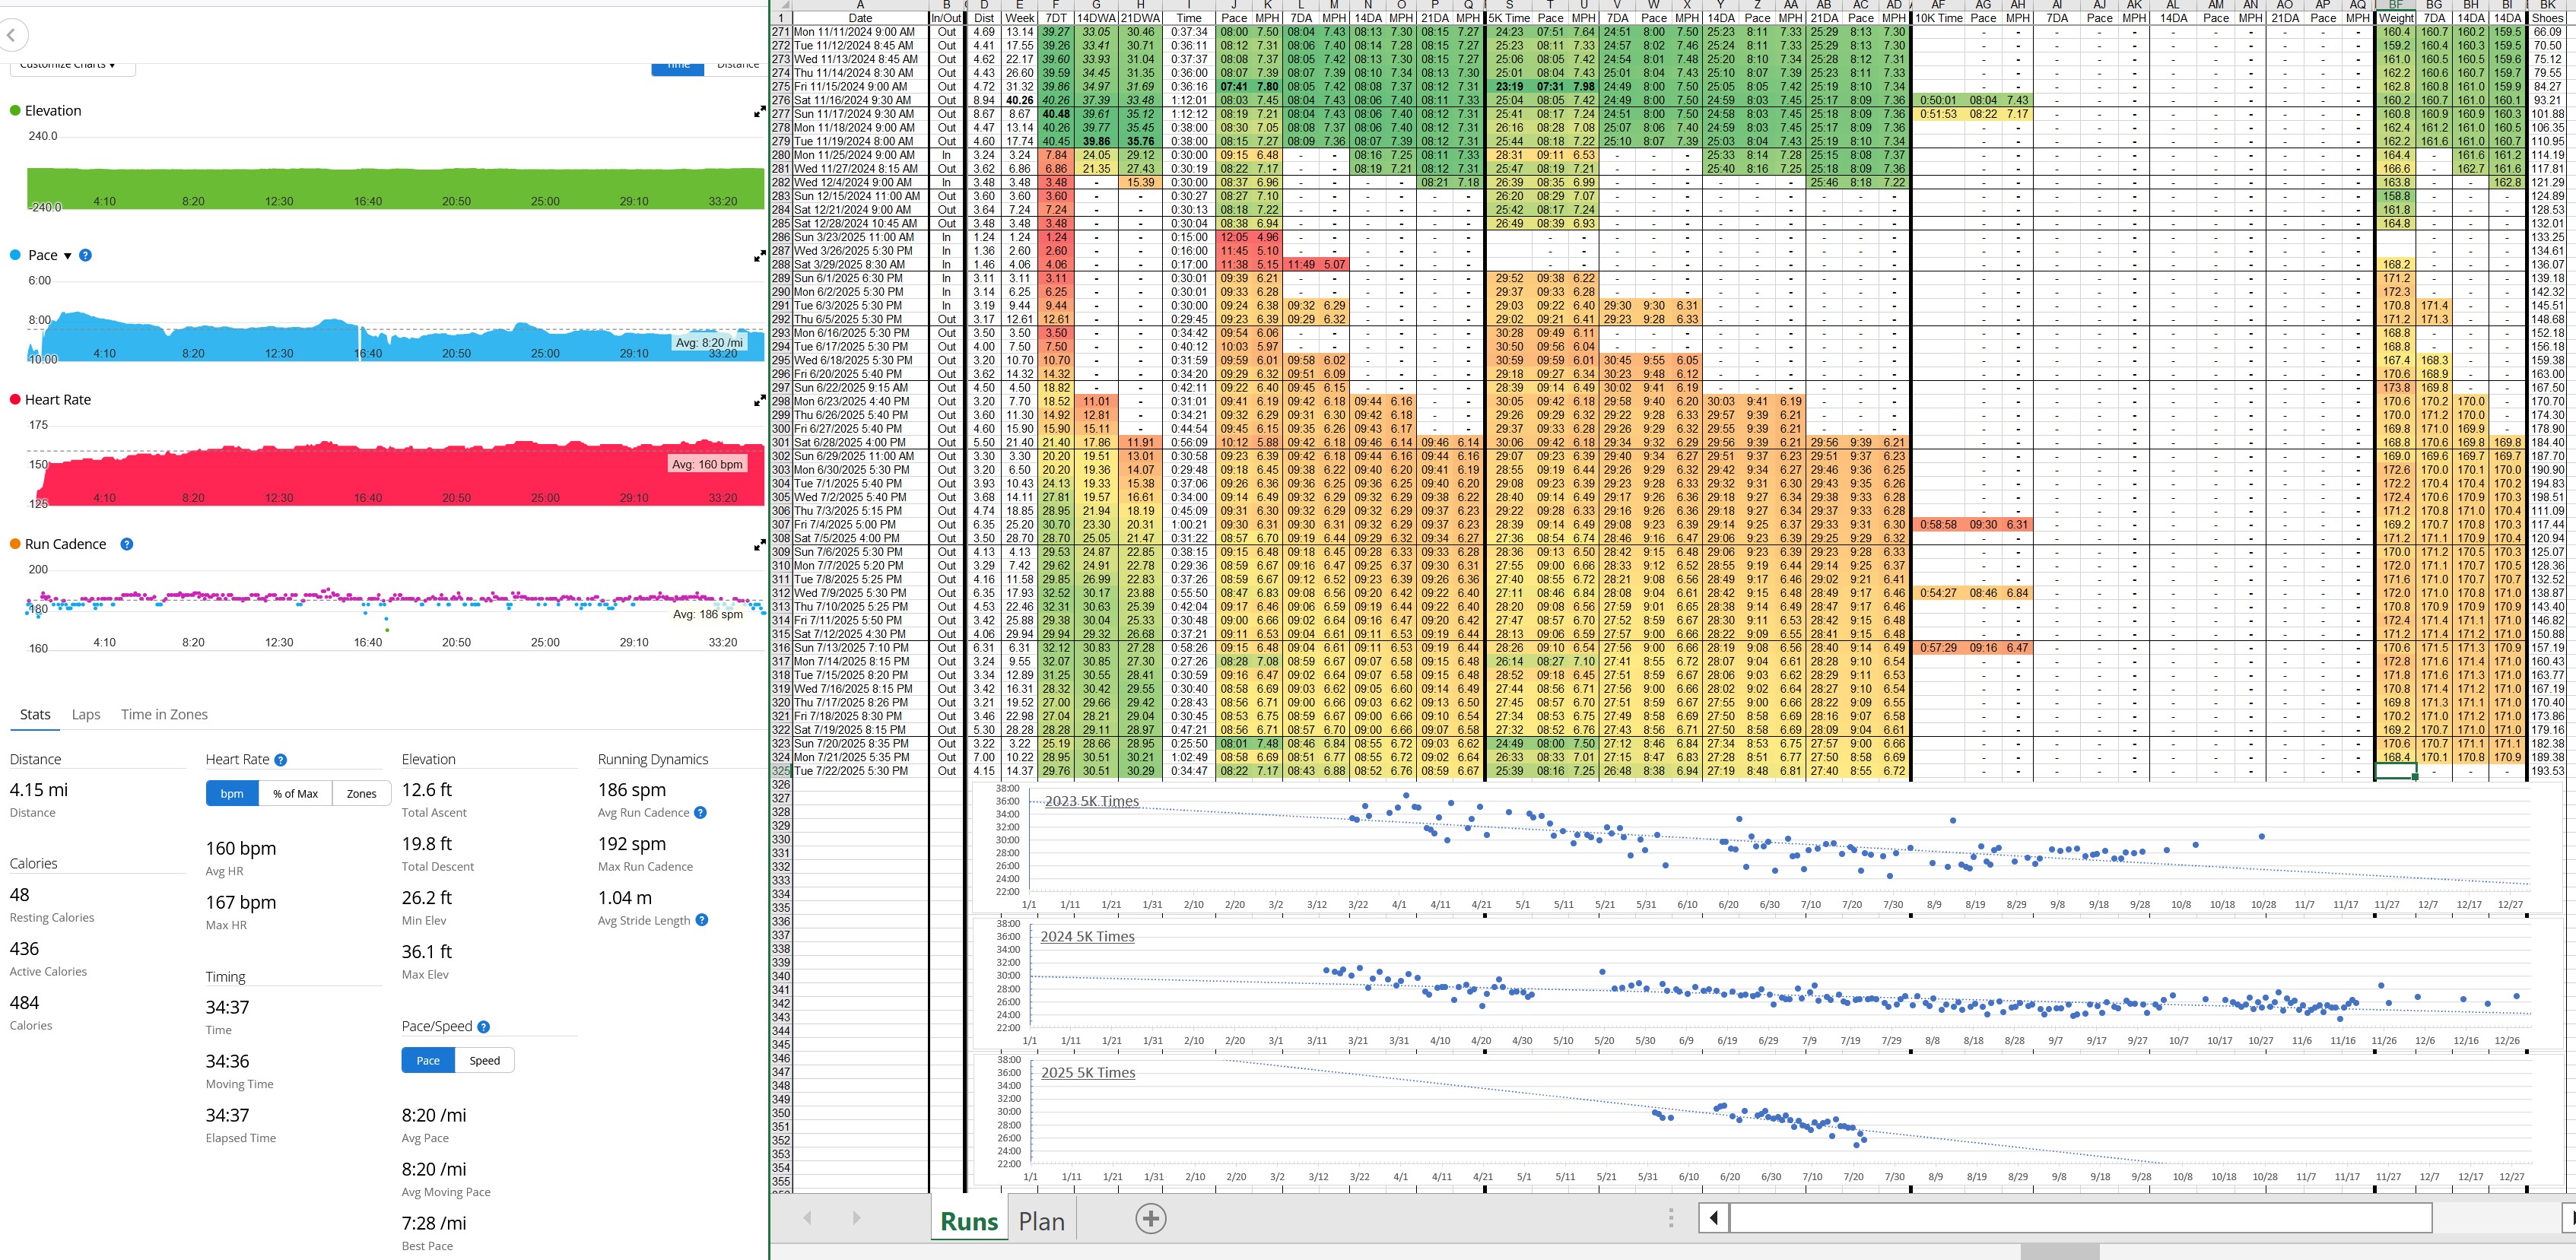Select cell Tue 7/22/2025 5:30 PM

(860, 771)
